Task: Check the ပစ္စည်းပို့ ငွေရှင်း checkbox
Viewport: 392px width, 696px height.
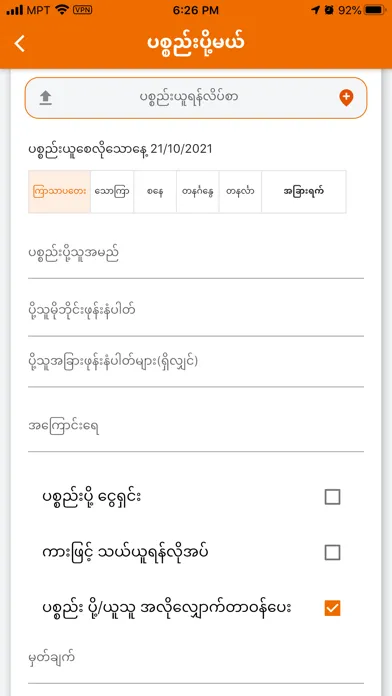Action: tap(333, 497)
